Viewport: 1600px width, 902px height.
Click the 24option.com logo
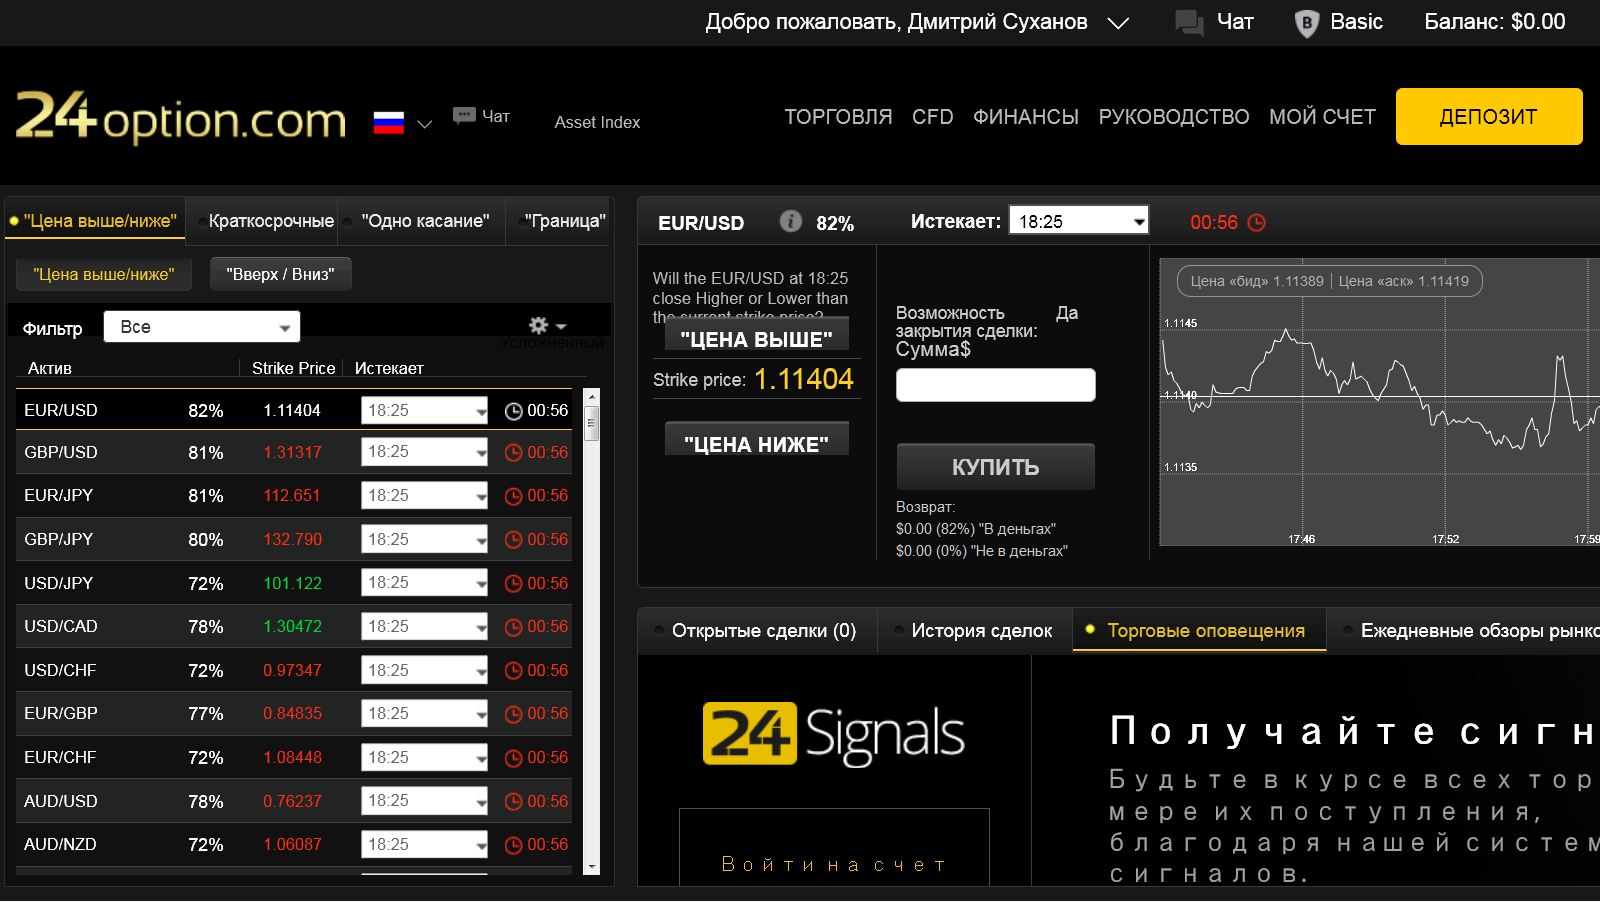tap(181, 119)
